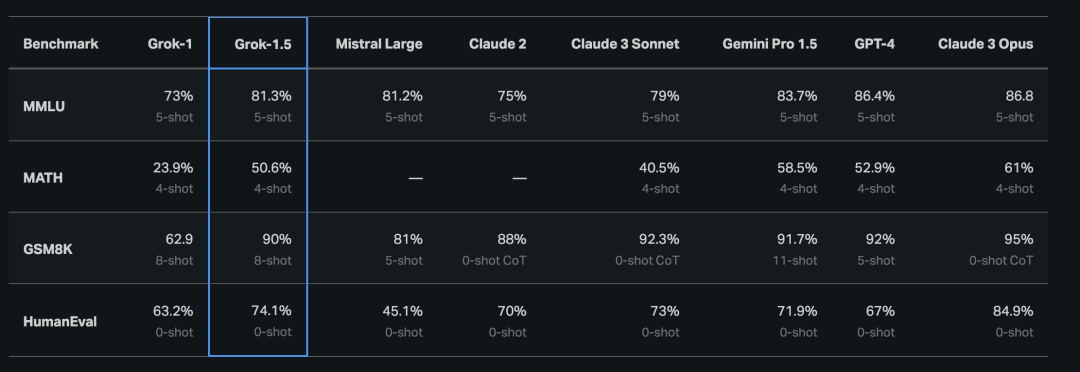Select Mistral Large HumanEval 45.1%
The width and height of the screenshot is (1080, 372).
(x=403, y=311)
